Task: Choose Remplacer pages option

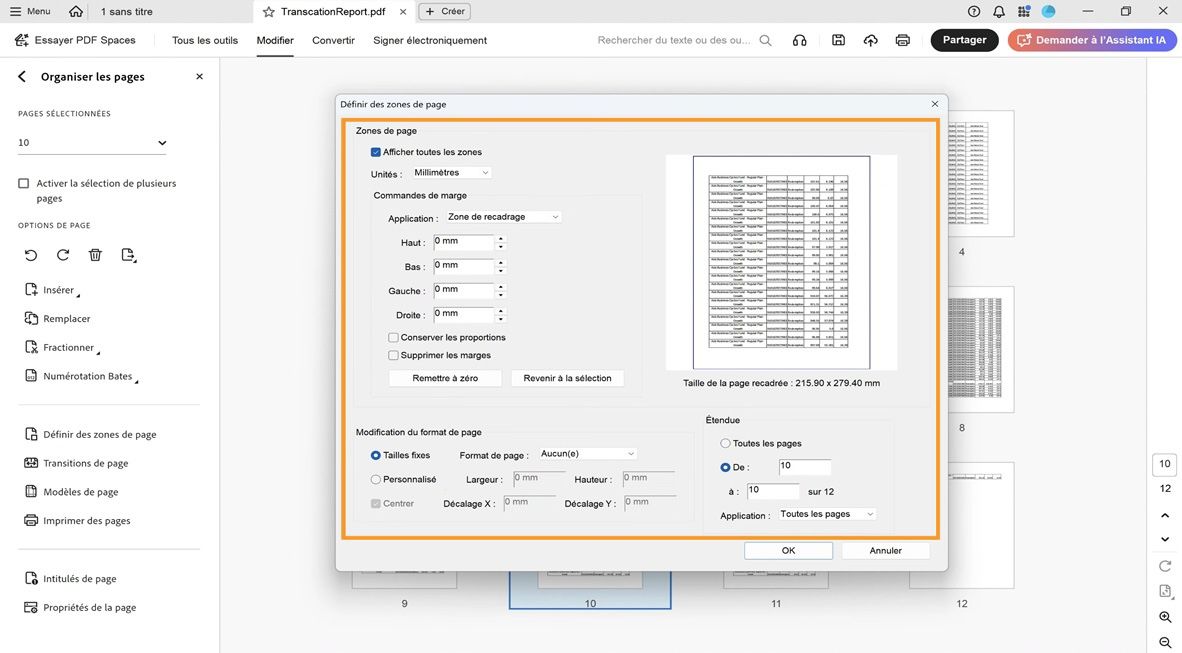Action: click(x=57, y=319)
